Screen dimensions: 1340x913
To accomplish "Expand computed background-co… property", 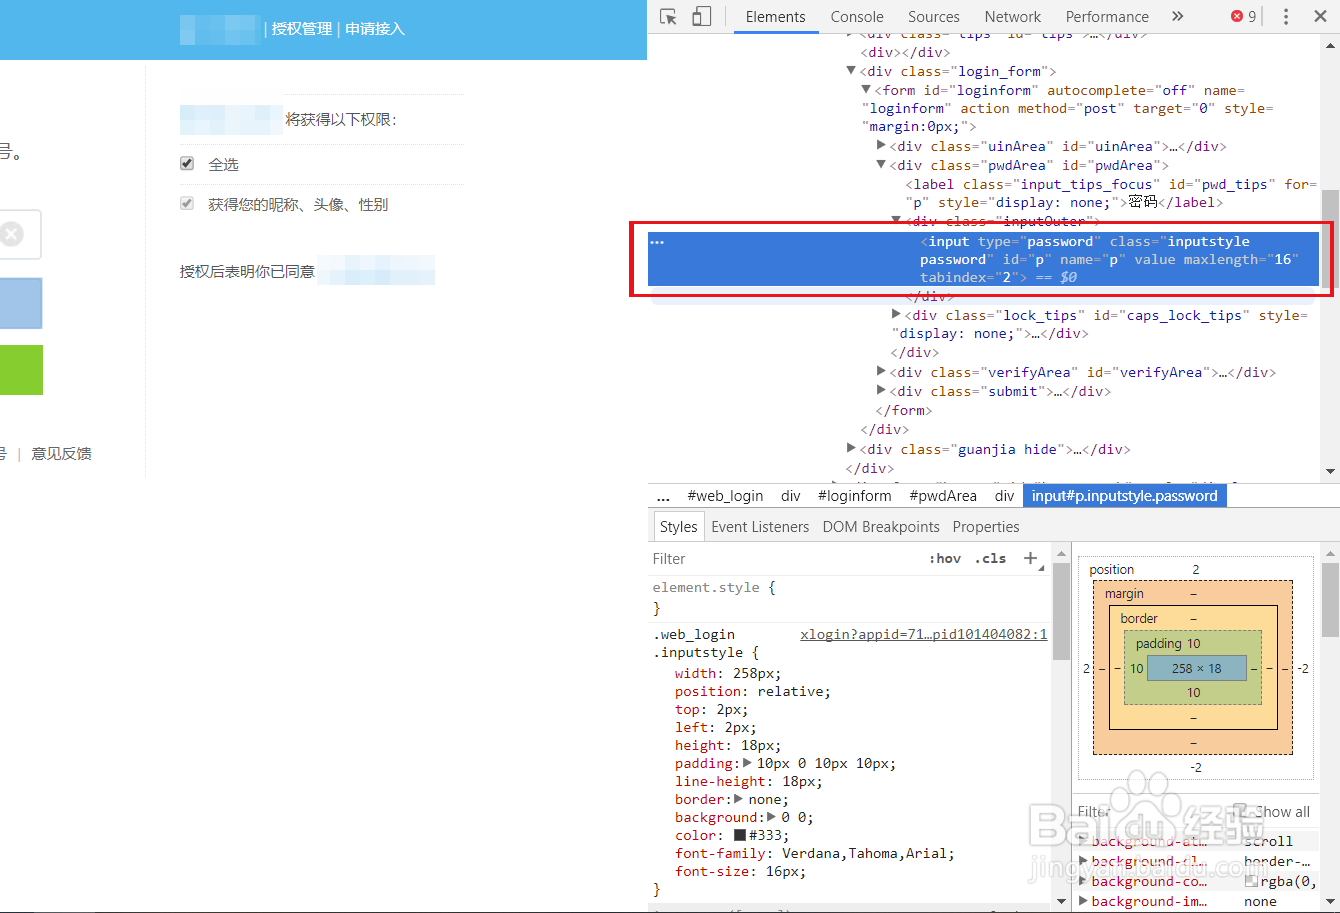I will (x=1084, y=881).
